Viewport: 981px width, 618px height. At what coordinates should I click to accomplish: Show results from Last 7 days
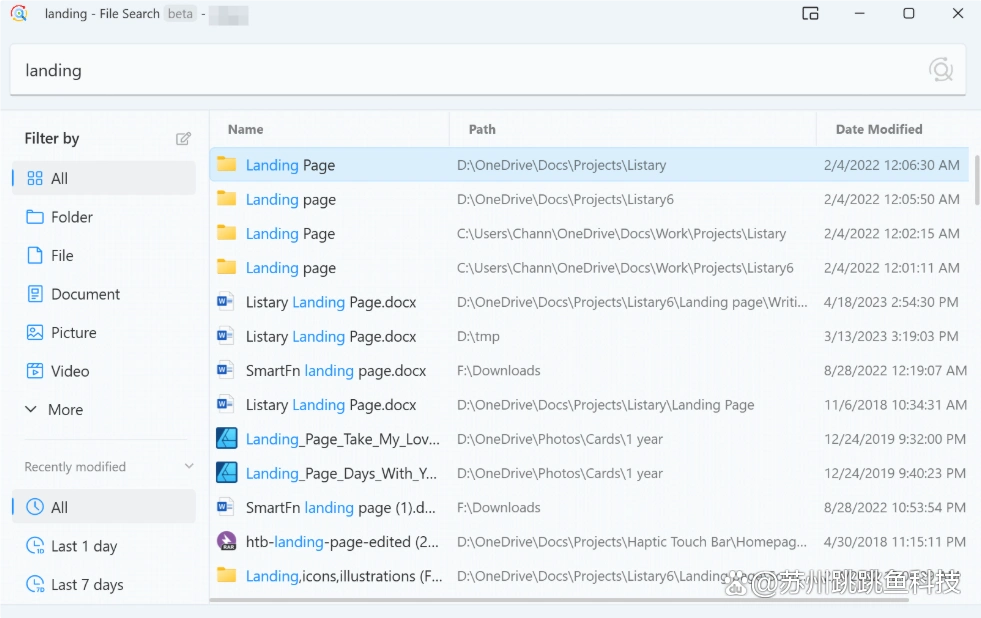[104, 584]
